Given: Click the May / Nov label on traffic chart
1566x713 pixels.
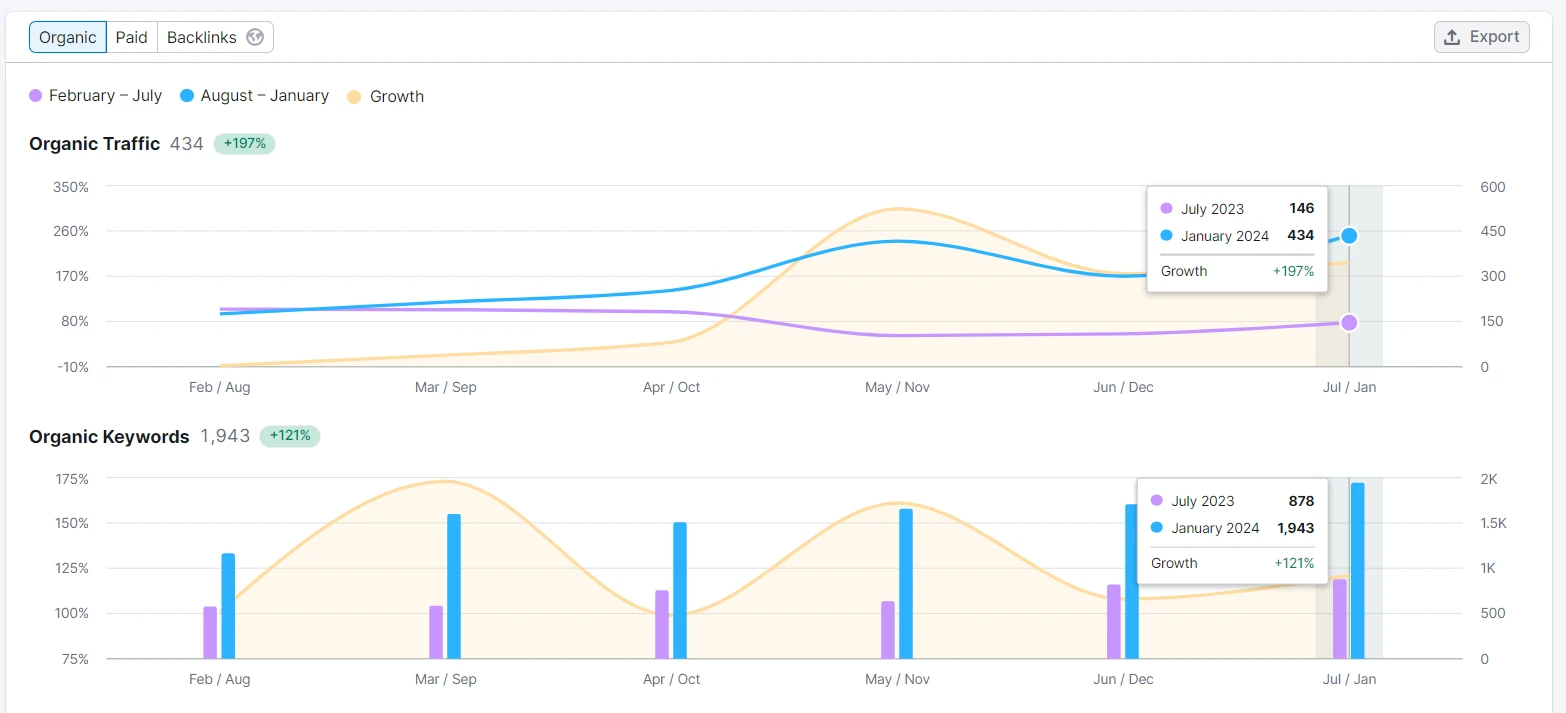Looking at the screenshot, I should [897, 387].
